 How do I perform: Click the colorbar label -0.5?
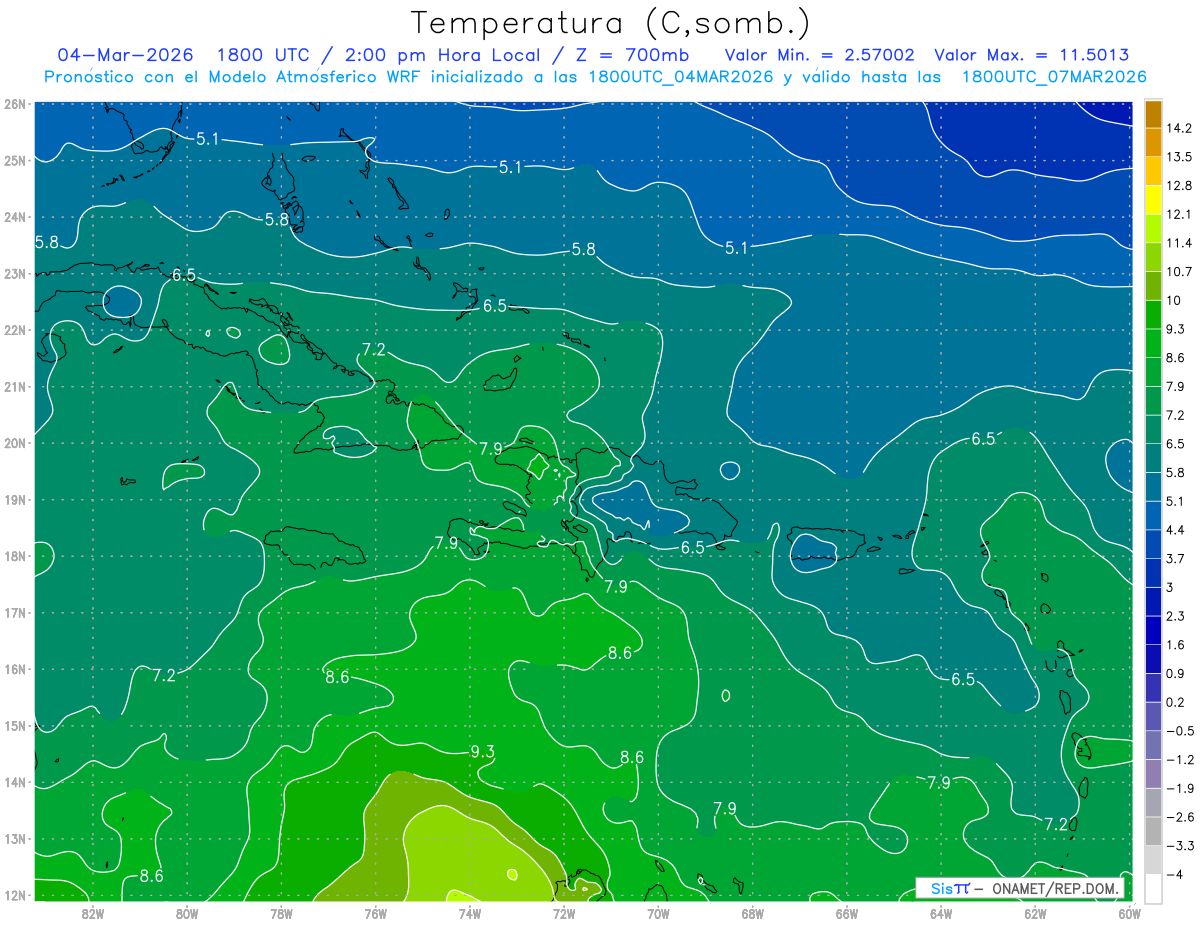(x=1179, y=730)
